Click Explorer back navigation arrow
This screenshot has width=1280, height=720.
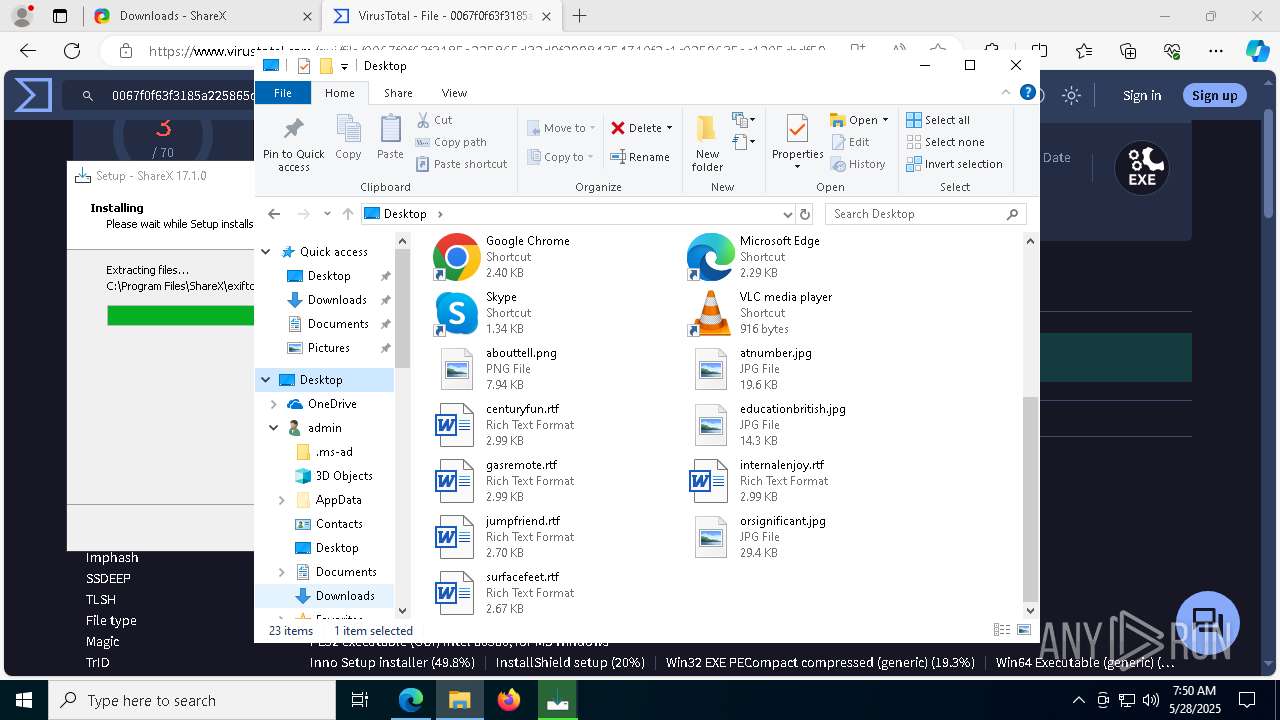pyautogui.click(x=275, y=214)
